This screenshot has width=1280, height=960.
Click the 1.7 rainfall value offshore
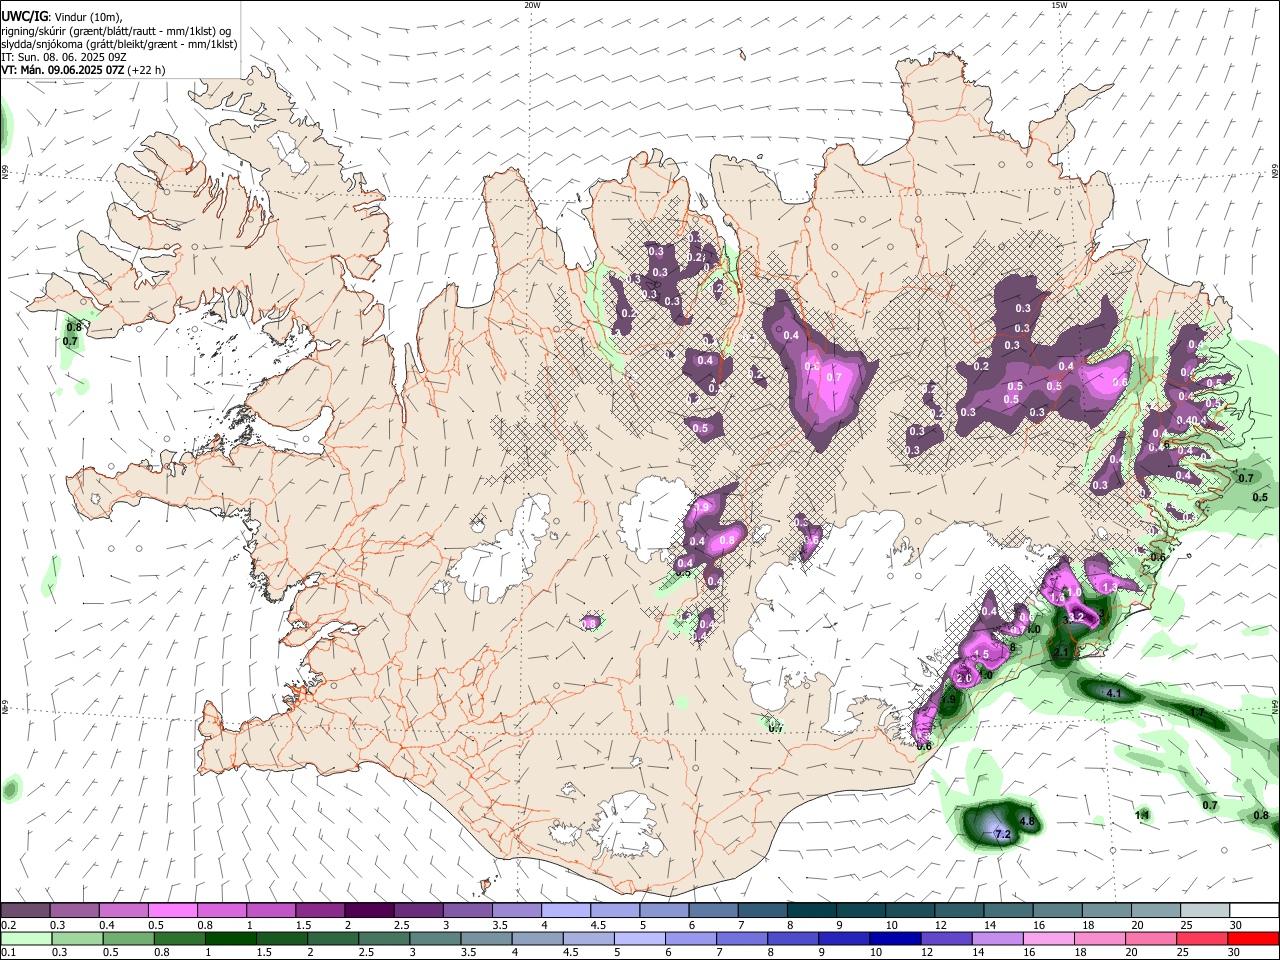(x=1197, y=712)
